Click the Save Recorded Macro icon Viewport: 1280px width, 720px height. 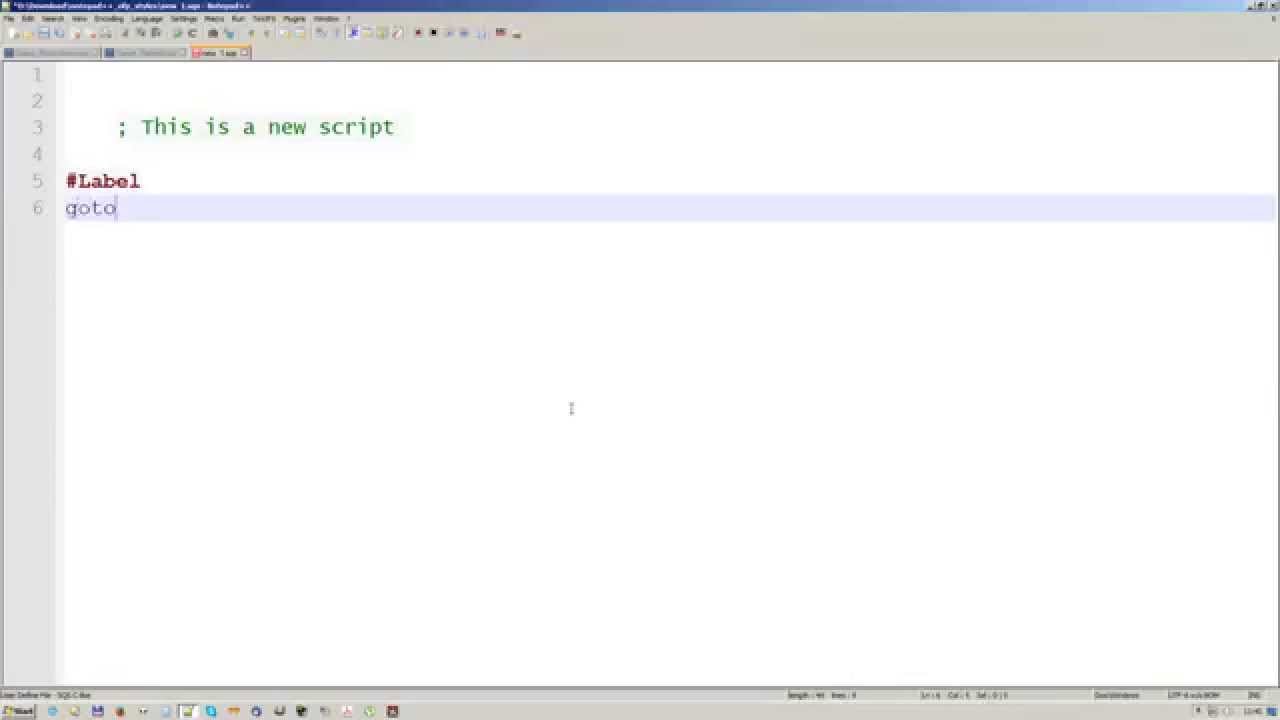pos(480,33)
